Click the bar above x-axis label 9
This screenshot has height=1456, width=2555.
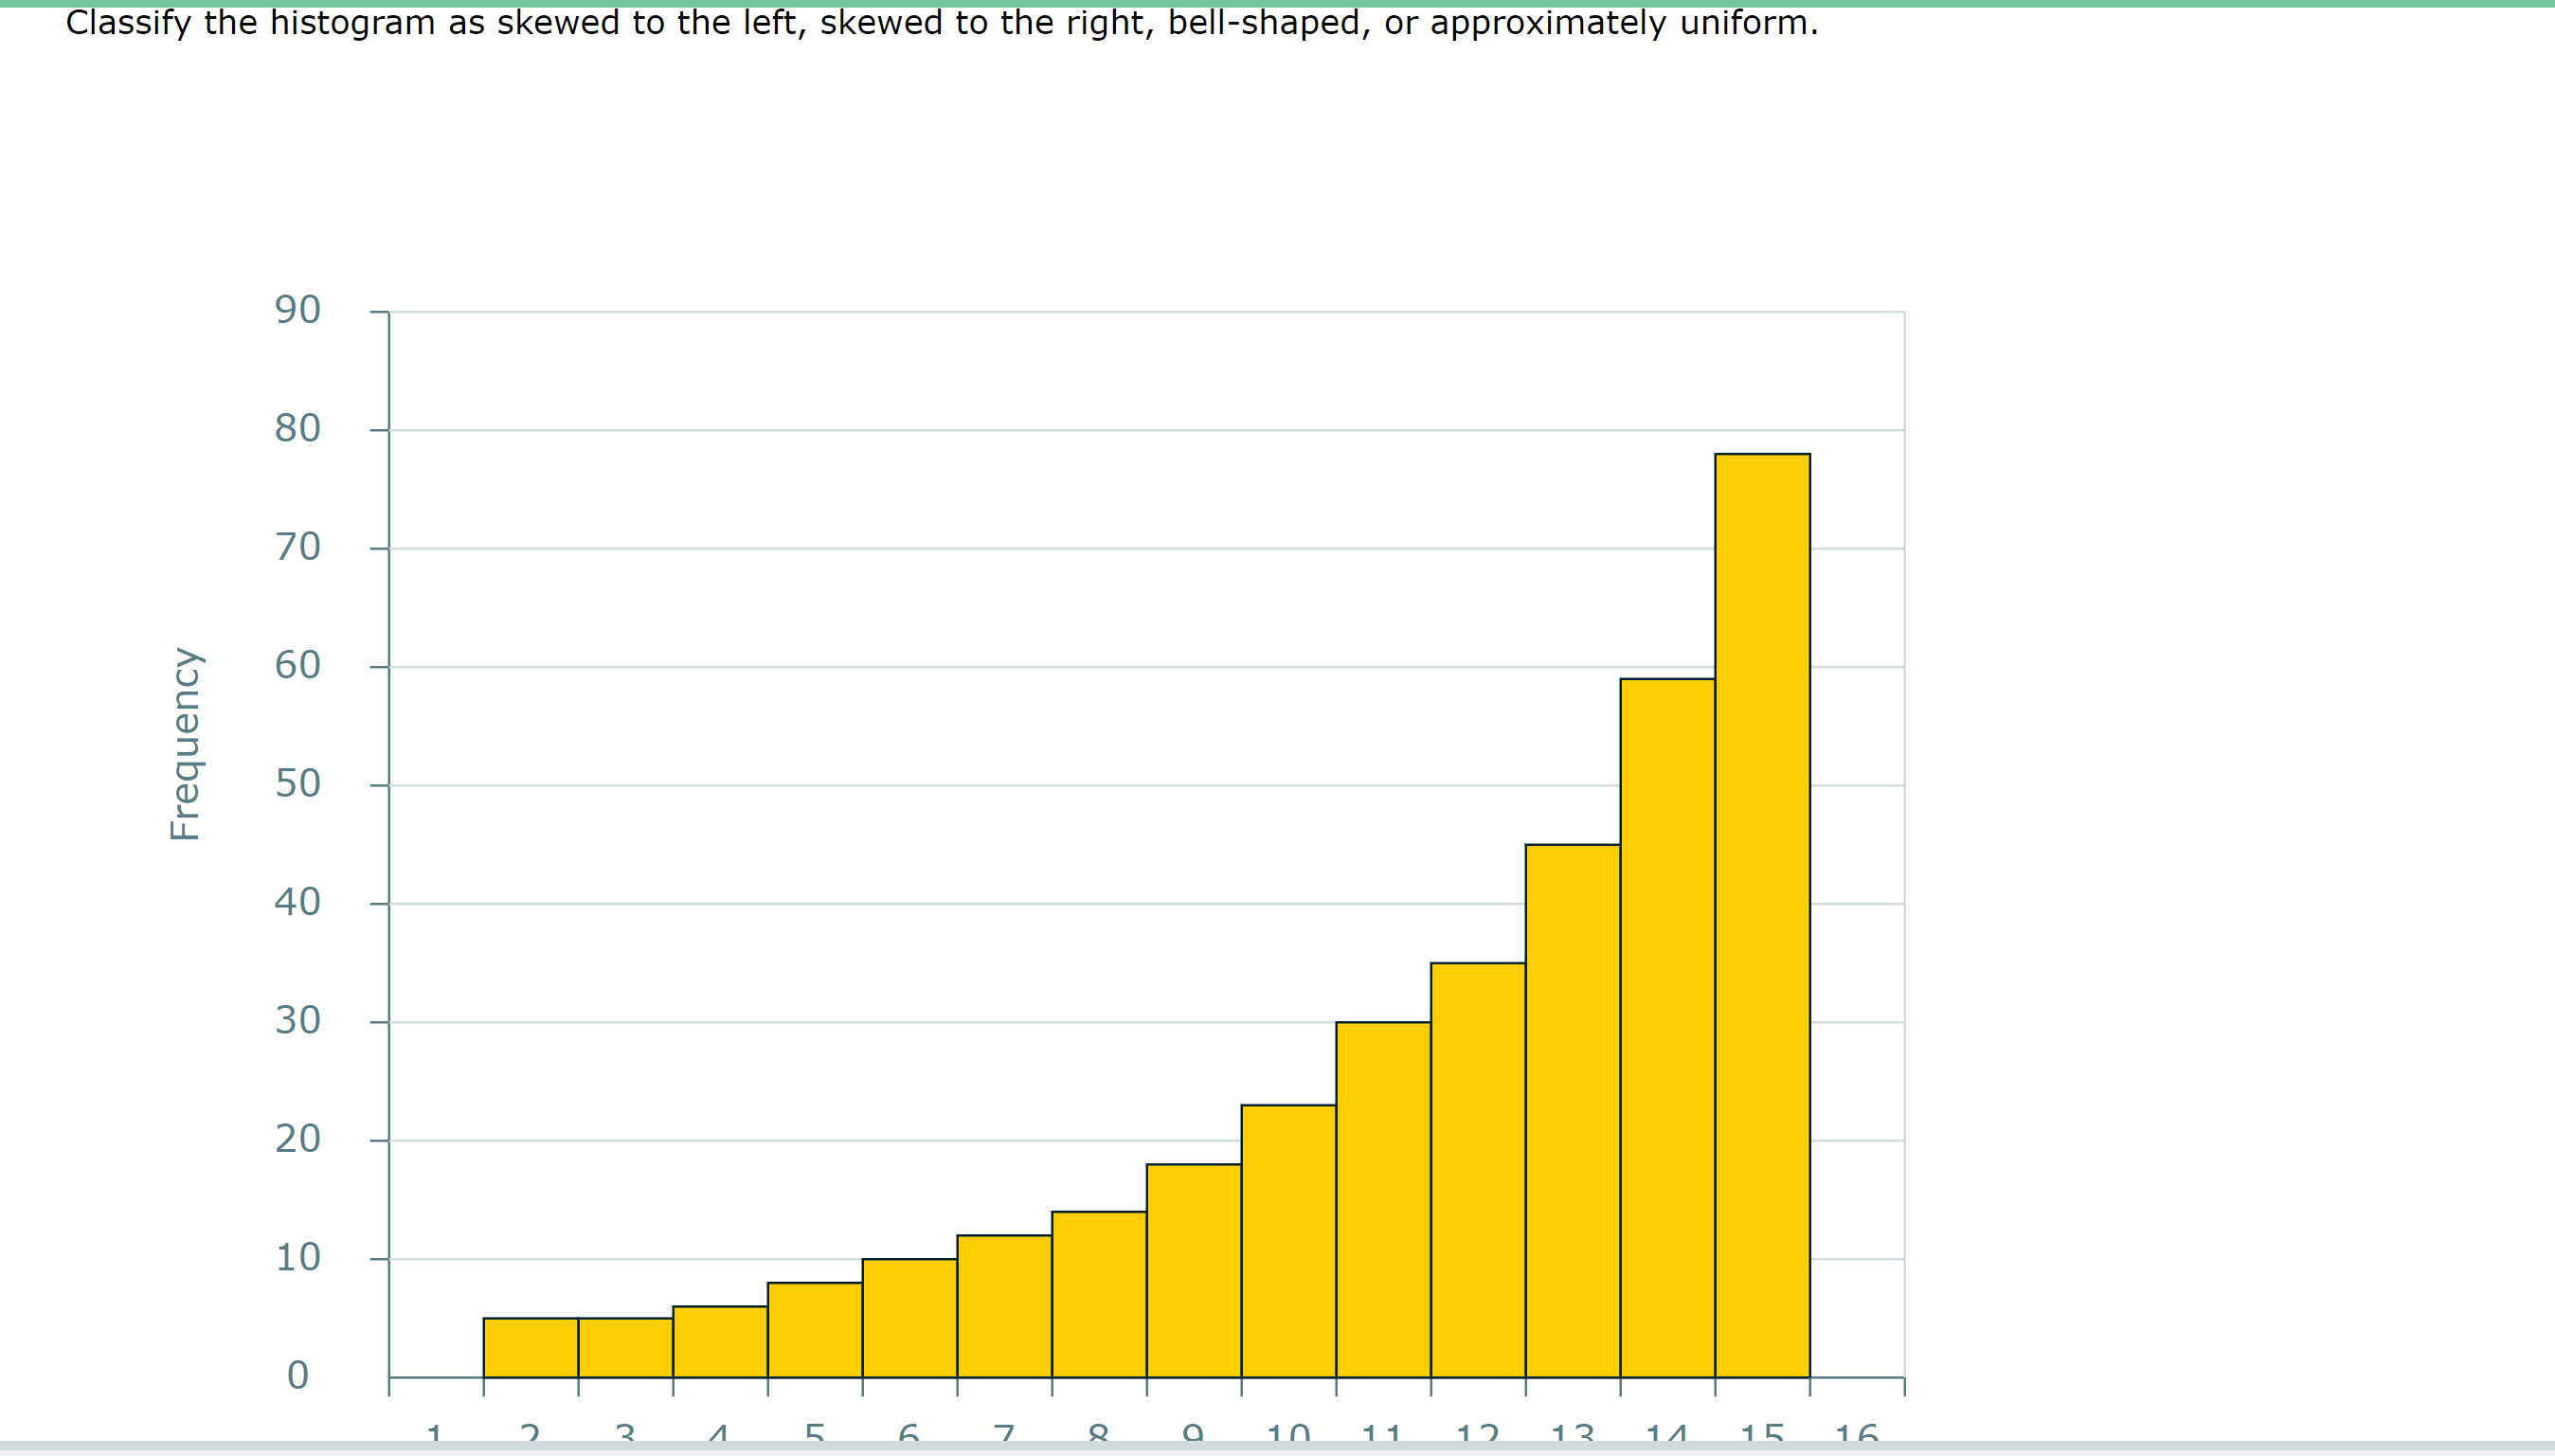coord(1193,1270)
